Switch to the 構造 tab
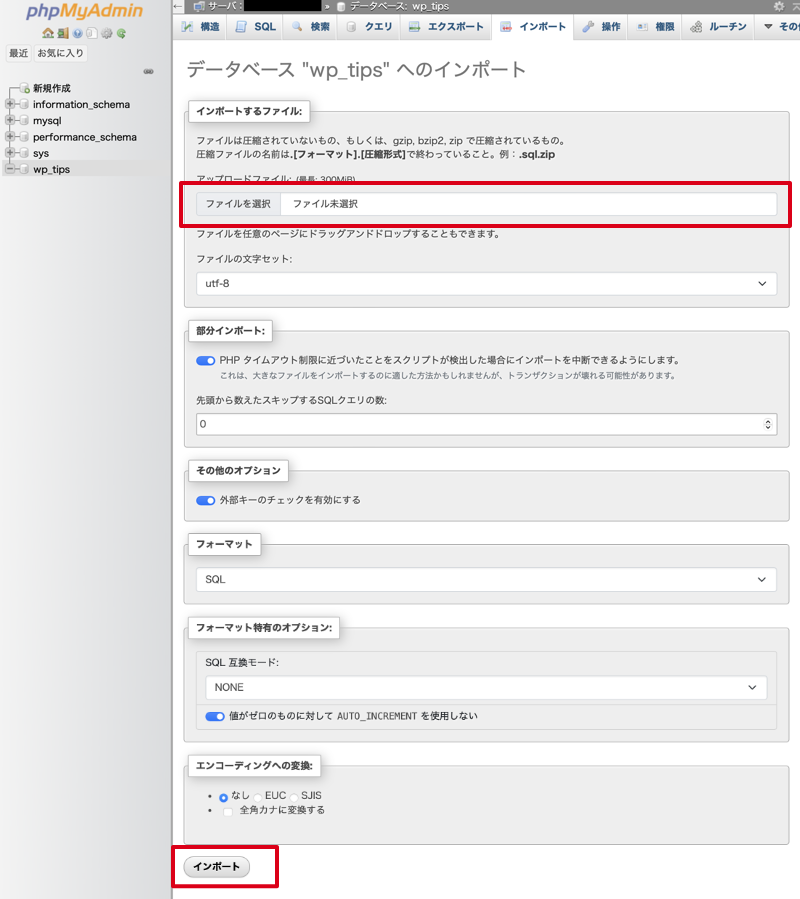The height and width of the screenshot is (899, 800). (201, 27)
